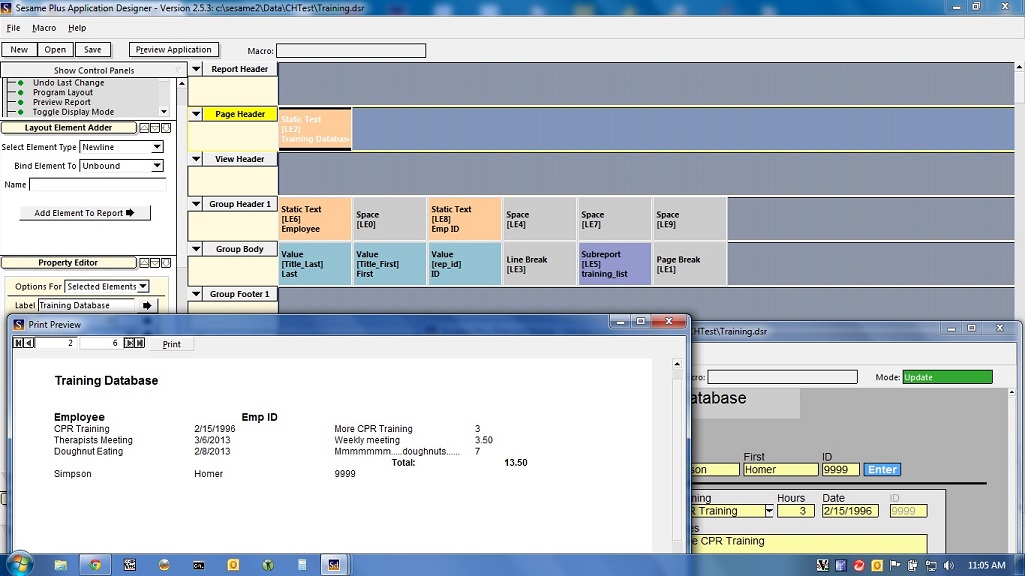
Task: Select Line Break LE3 element
Action: [x=539, y=264]
